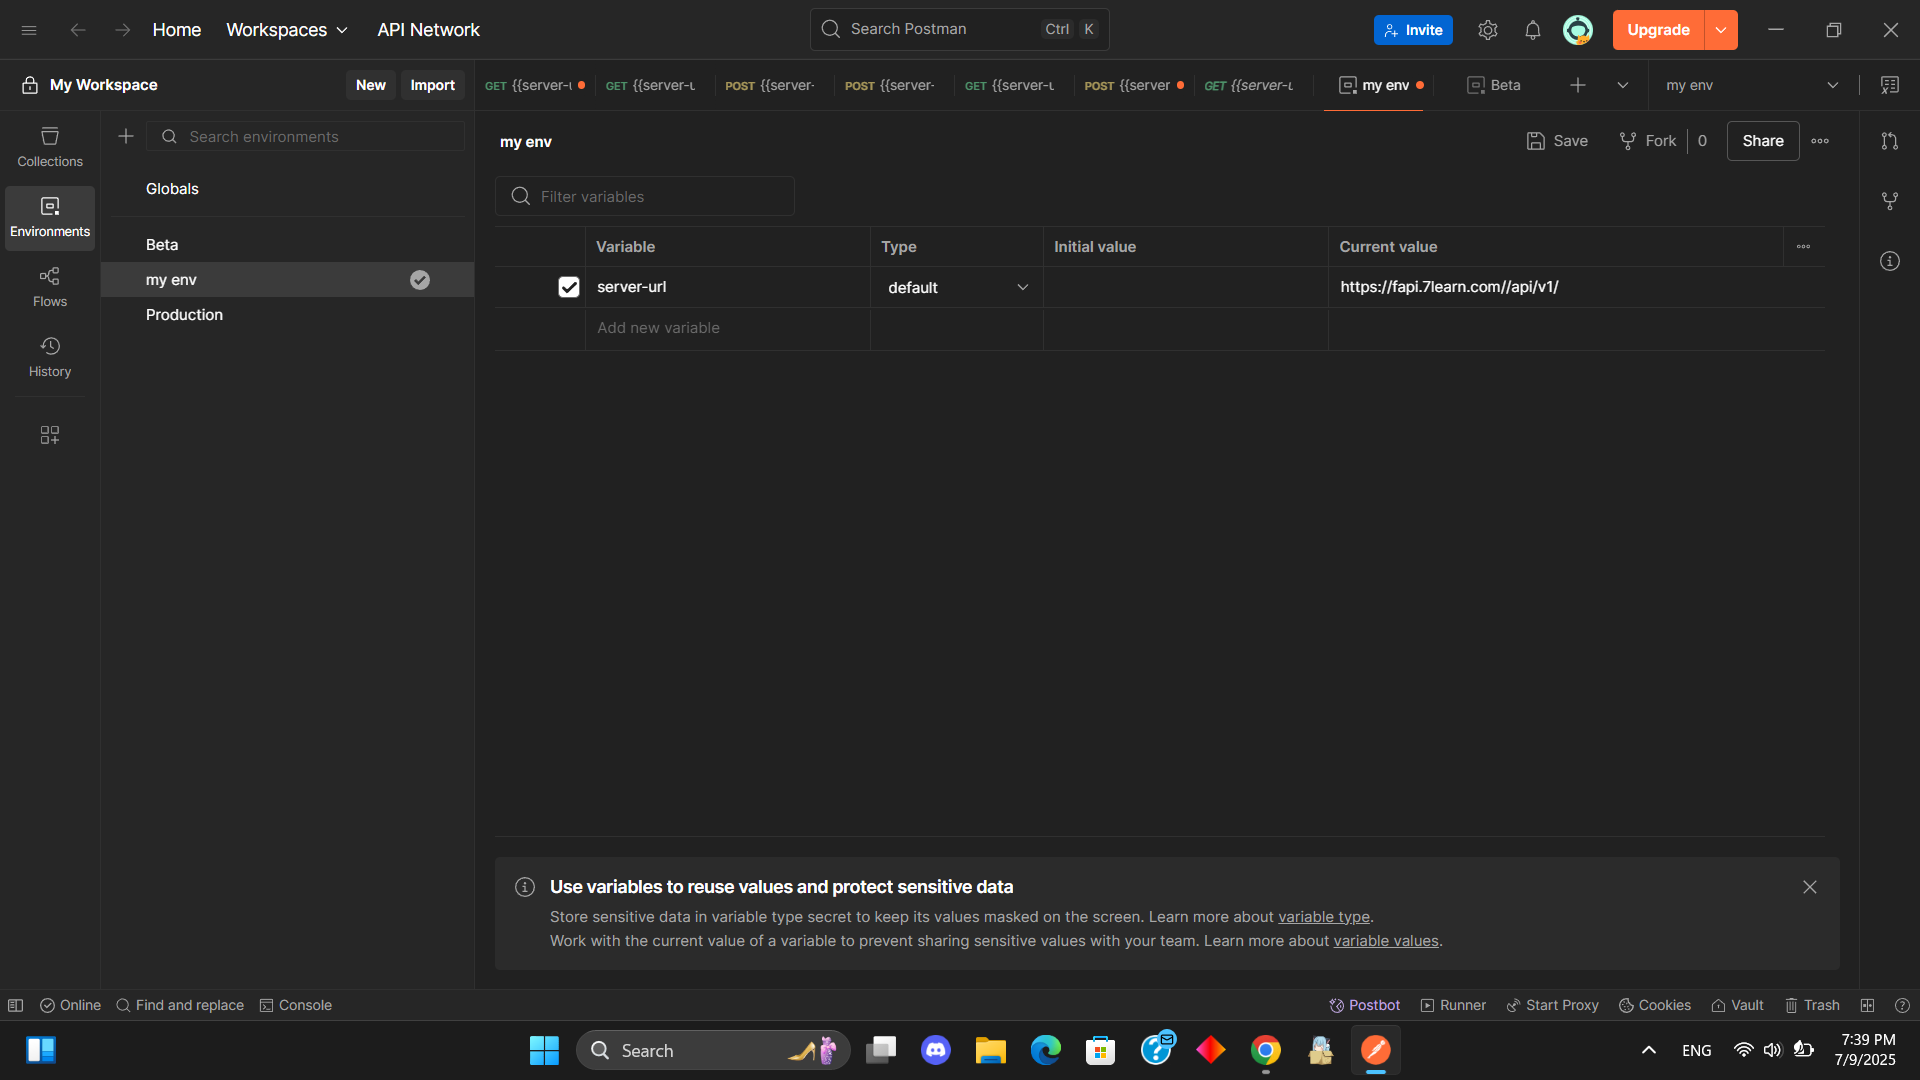Open notifications bell
Viewport: 1920px width, 1080px height.
(1533, 30)
